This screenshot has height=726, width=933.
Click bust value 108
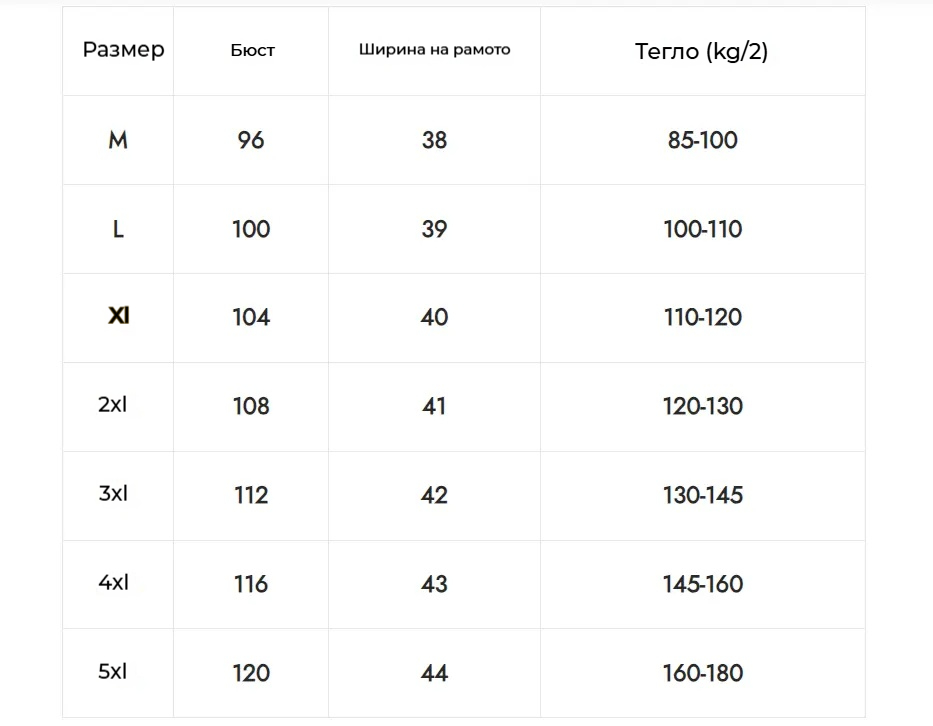(251, 406)
